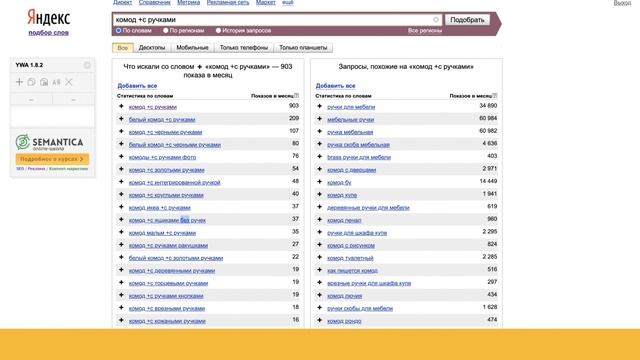Add 'комод мальм +с ручками' via plus icon
640x360 pixels.
[121, 232]
